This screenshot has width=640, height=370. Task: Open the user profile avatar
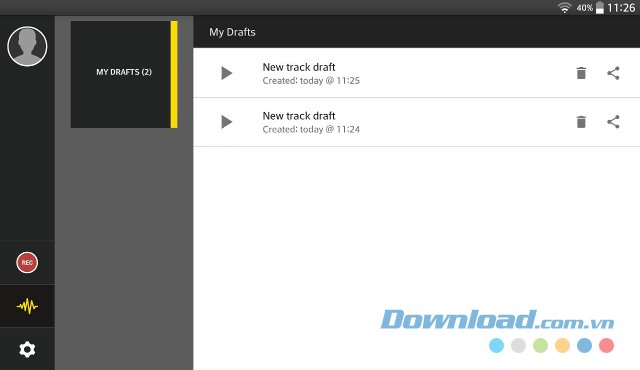tap(27, 46)
